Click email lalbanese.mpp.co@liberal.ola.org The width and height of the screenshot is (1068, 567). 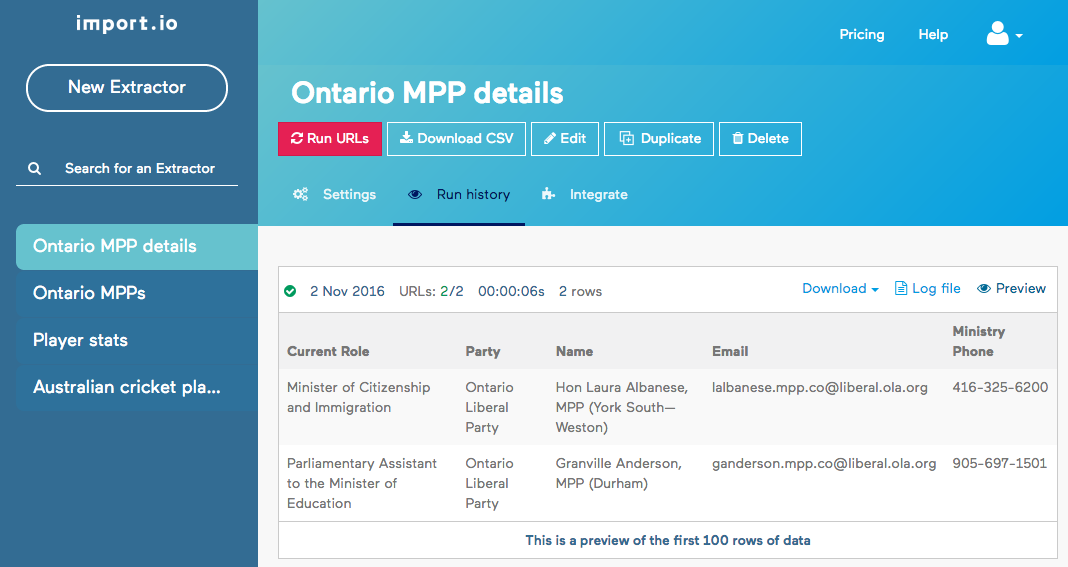[820, 387]
